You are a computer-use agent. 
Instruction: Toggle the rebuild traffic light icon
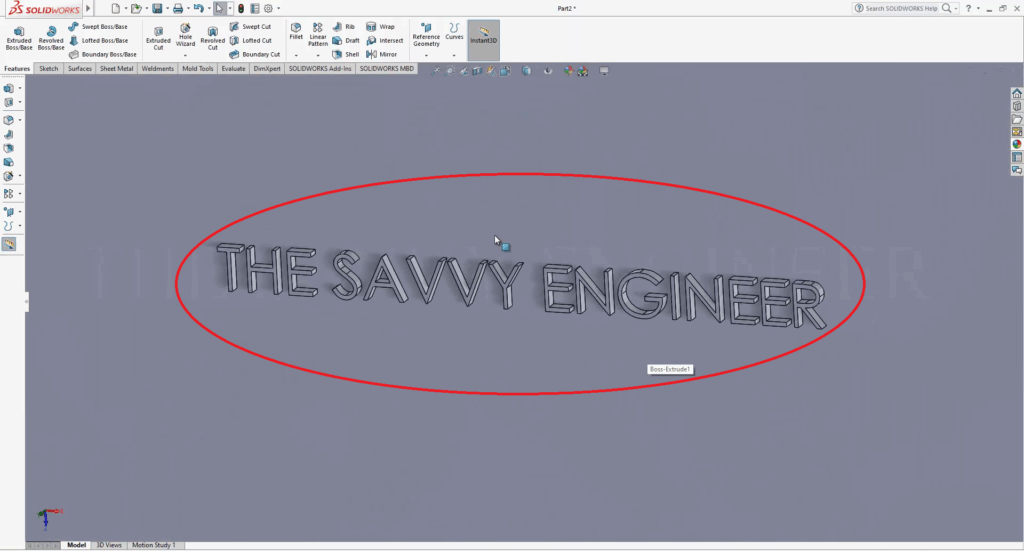[241, 8]
